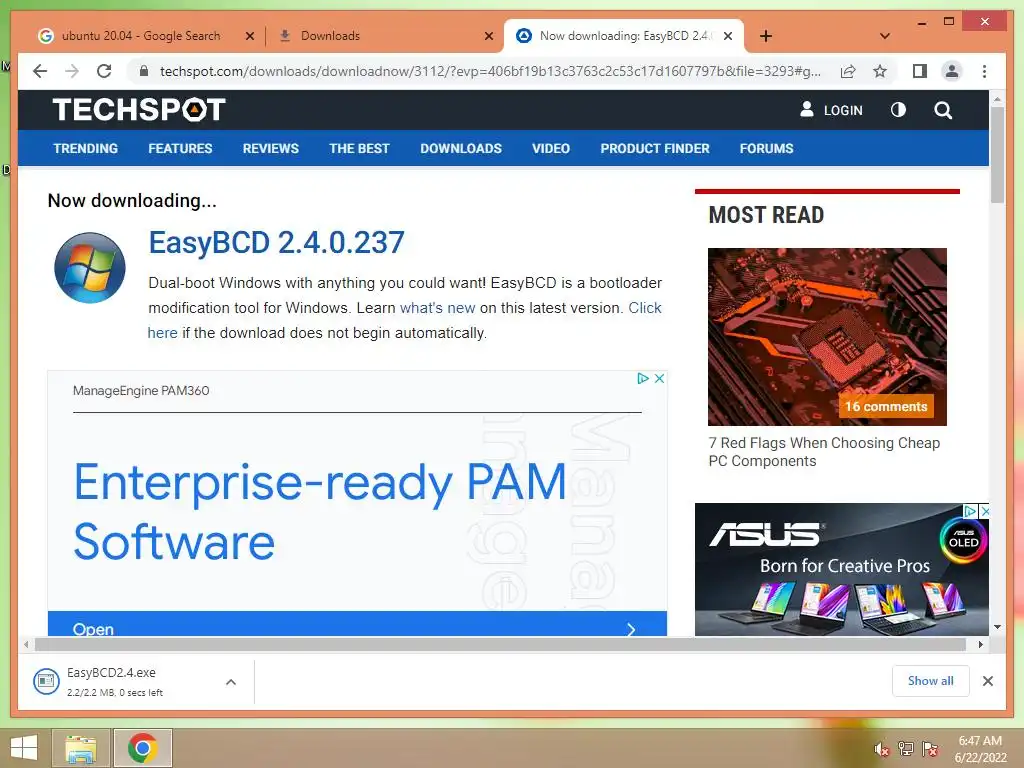1024x768 pixels.
Task: Click Enterprise-ready PAM Software ad text
Action: click(x=320, y=511)
